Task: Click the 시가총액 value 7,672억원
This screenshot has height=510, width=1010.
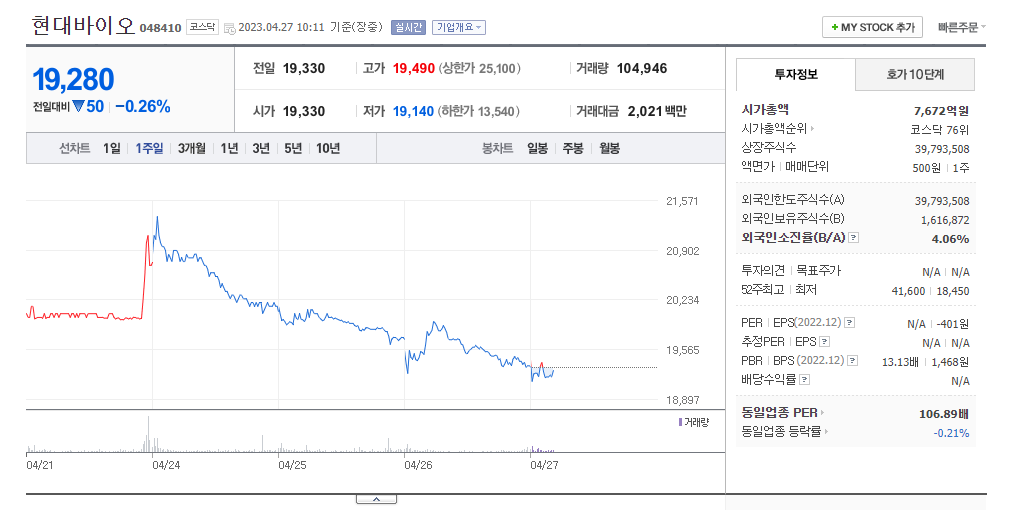Action: [941, 111]
